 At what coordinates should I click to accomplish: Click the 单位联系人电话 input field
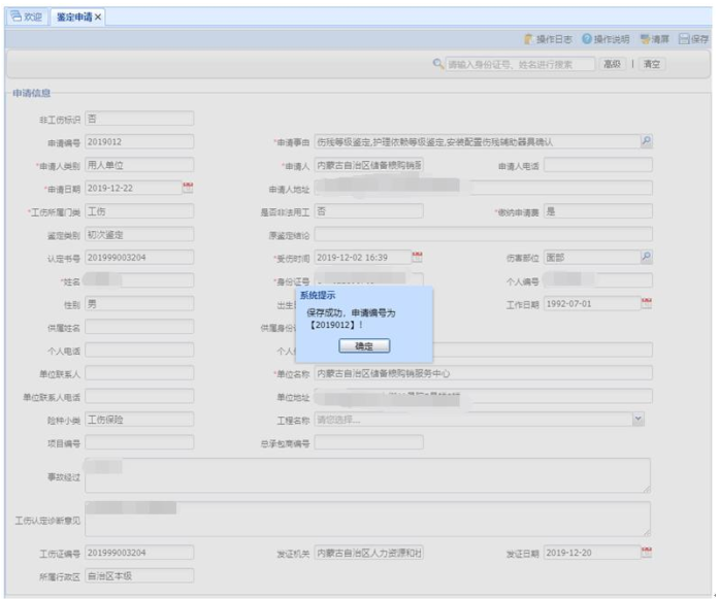[139, 396]
